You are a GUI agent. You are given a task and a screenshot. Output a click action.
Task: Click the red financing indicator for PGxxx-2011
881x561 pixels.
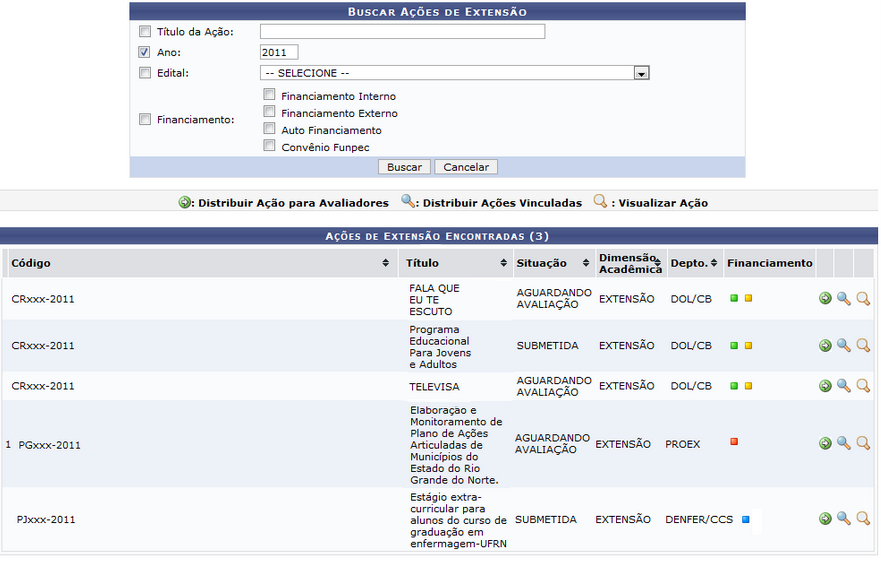pyautogui.click(x=734, y=441)
